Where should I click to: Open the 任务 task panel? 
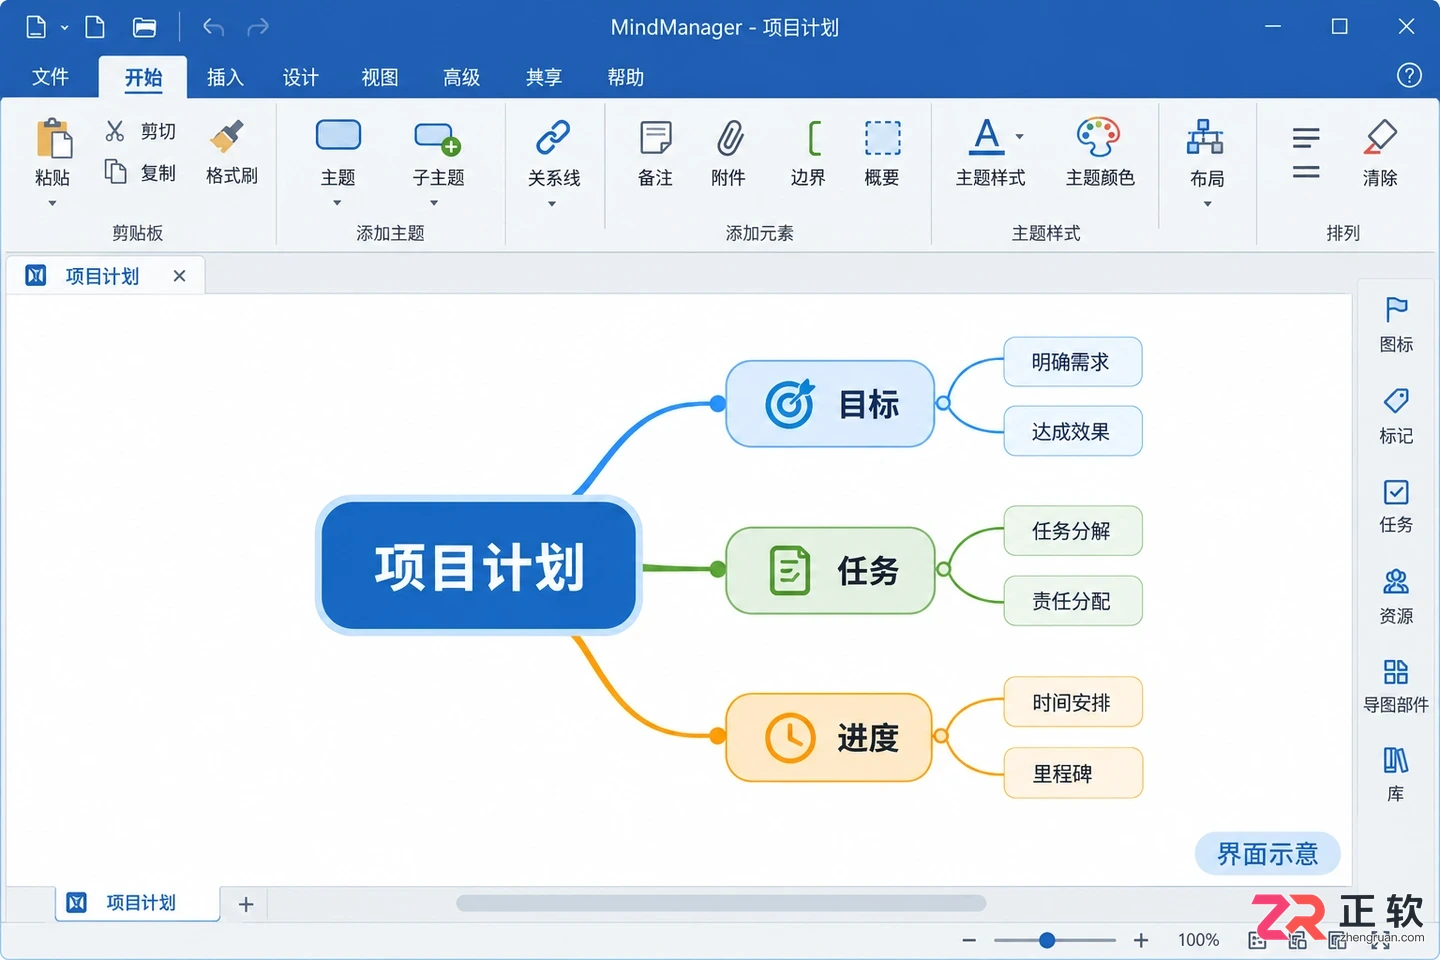click(x=1396, y=492)
